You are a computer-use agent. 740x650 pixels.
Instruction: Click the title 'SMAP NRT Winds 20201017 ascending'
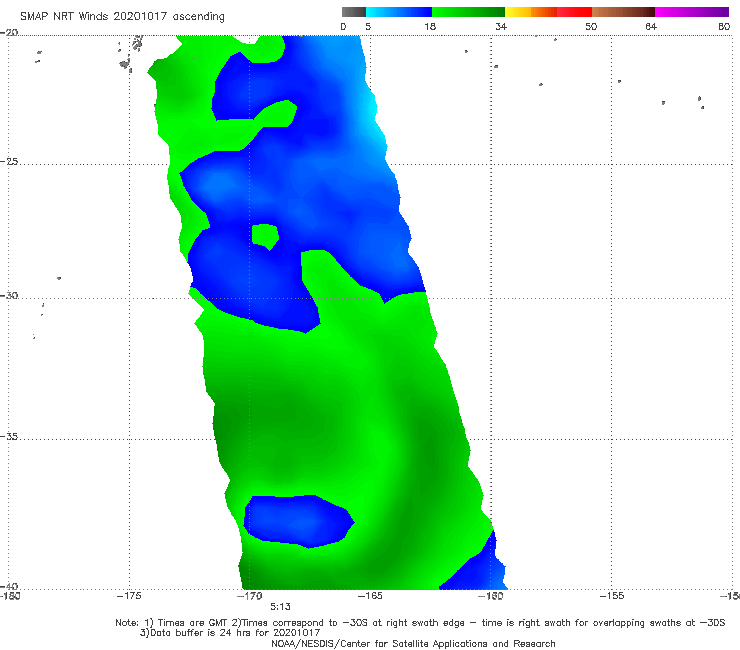pyautogui.click(x=122, y=17)
